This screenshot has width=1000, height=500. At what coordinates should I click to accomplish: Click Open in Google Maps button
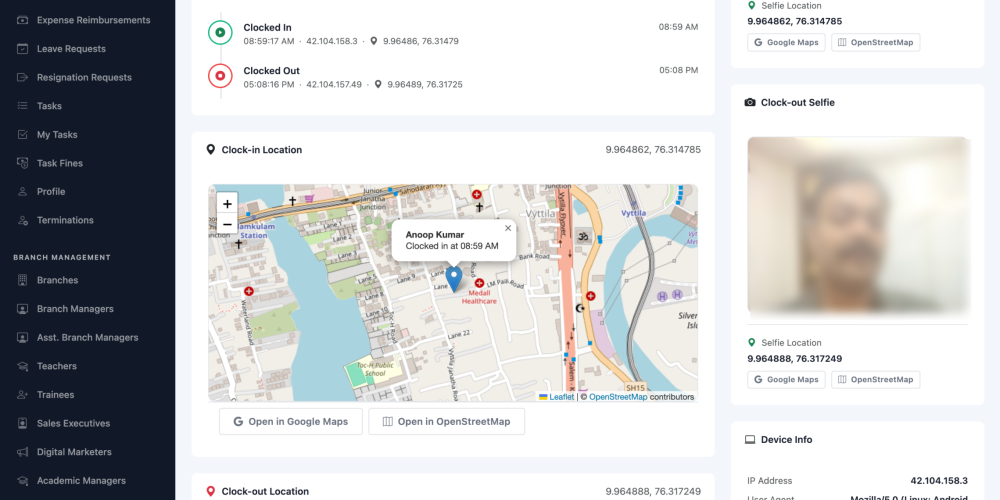[291, 422]
